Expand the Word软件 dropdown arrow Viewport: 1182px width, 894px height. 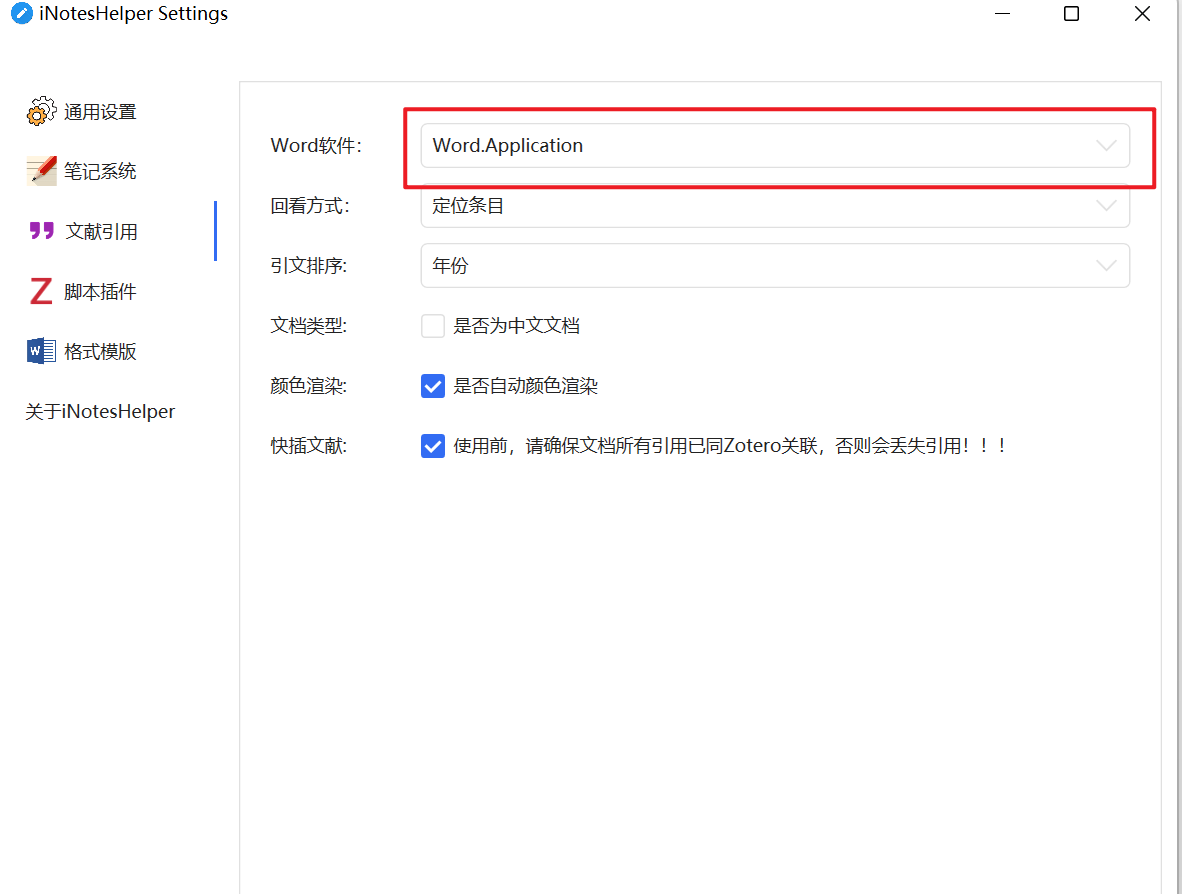point(1106,145)
